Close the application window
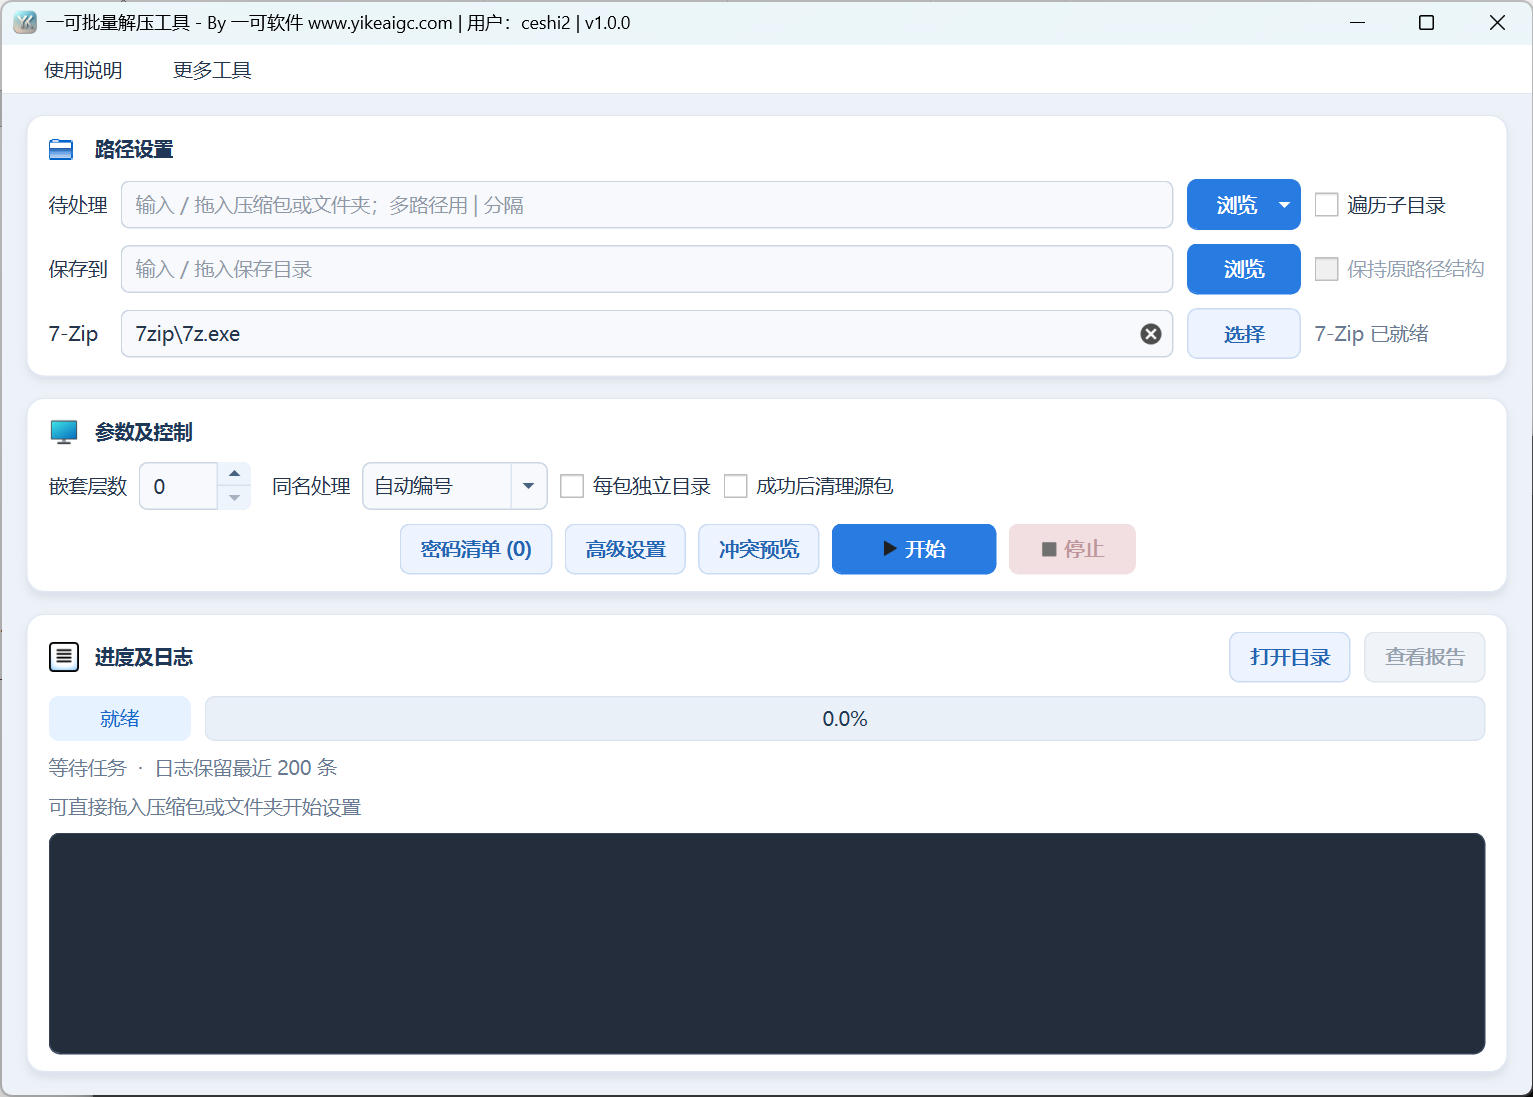Image resolution: width=1533 pixels, height=1097 pixels. [1497, 22]
